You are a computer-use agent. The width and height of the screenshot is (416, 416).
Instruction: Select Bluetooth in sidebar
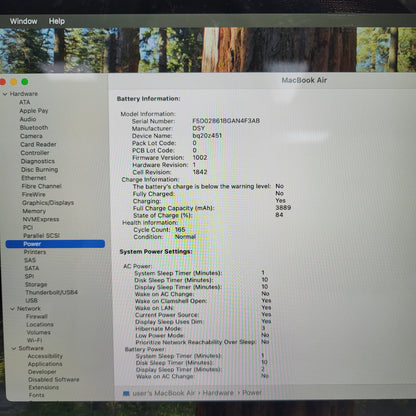(x=34, y=128)
